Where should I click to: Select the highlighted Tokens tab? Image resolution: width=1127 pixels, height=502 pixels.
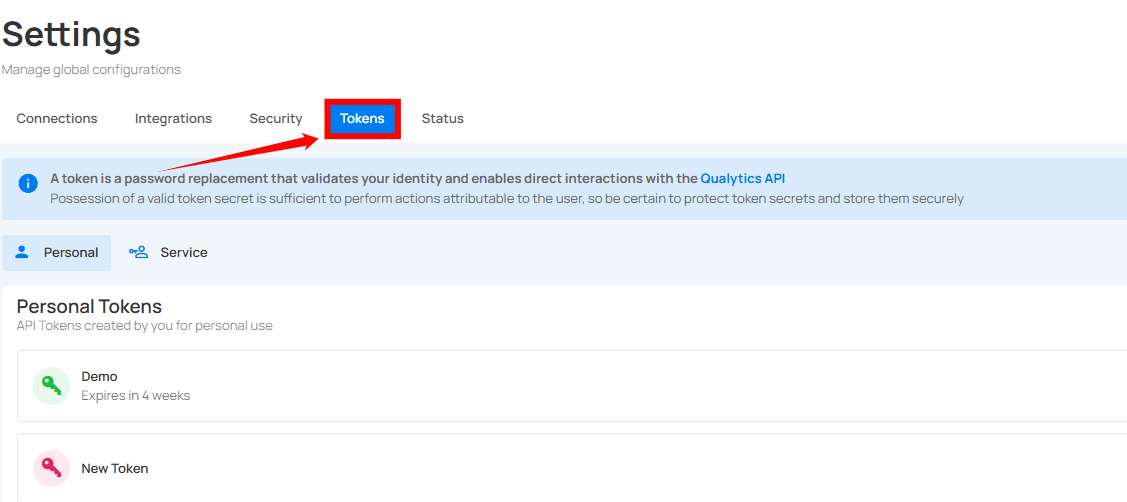click(x=362, y=118)
